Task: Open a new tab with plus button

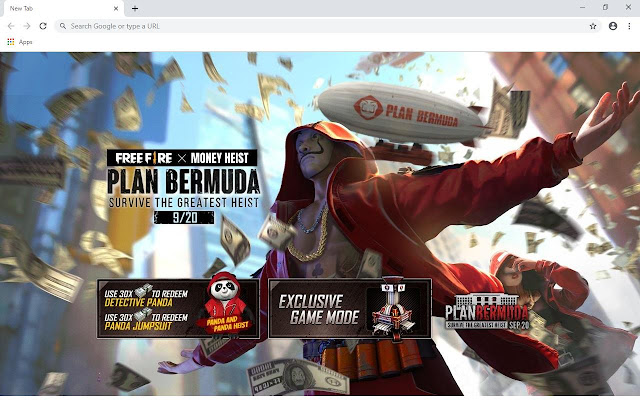Action: point(135,8)
